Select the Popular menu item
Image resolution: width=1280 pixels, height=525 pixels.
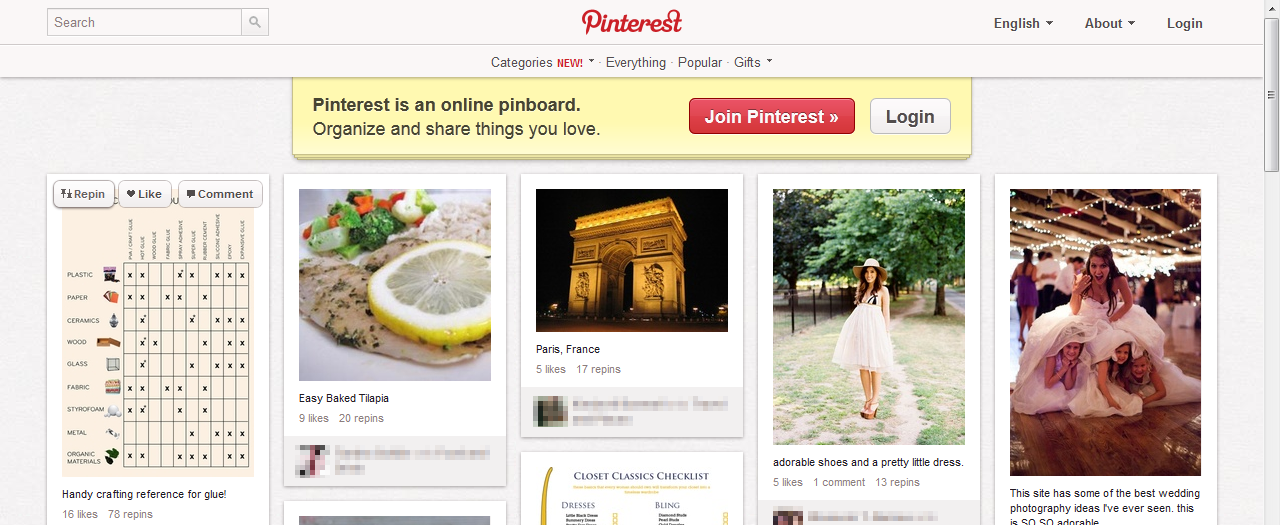(x=700, y=62)
